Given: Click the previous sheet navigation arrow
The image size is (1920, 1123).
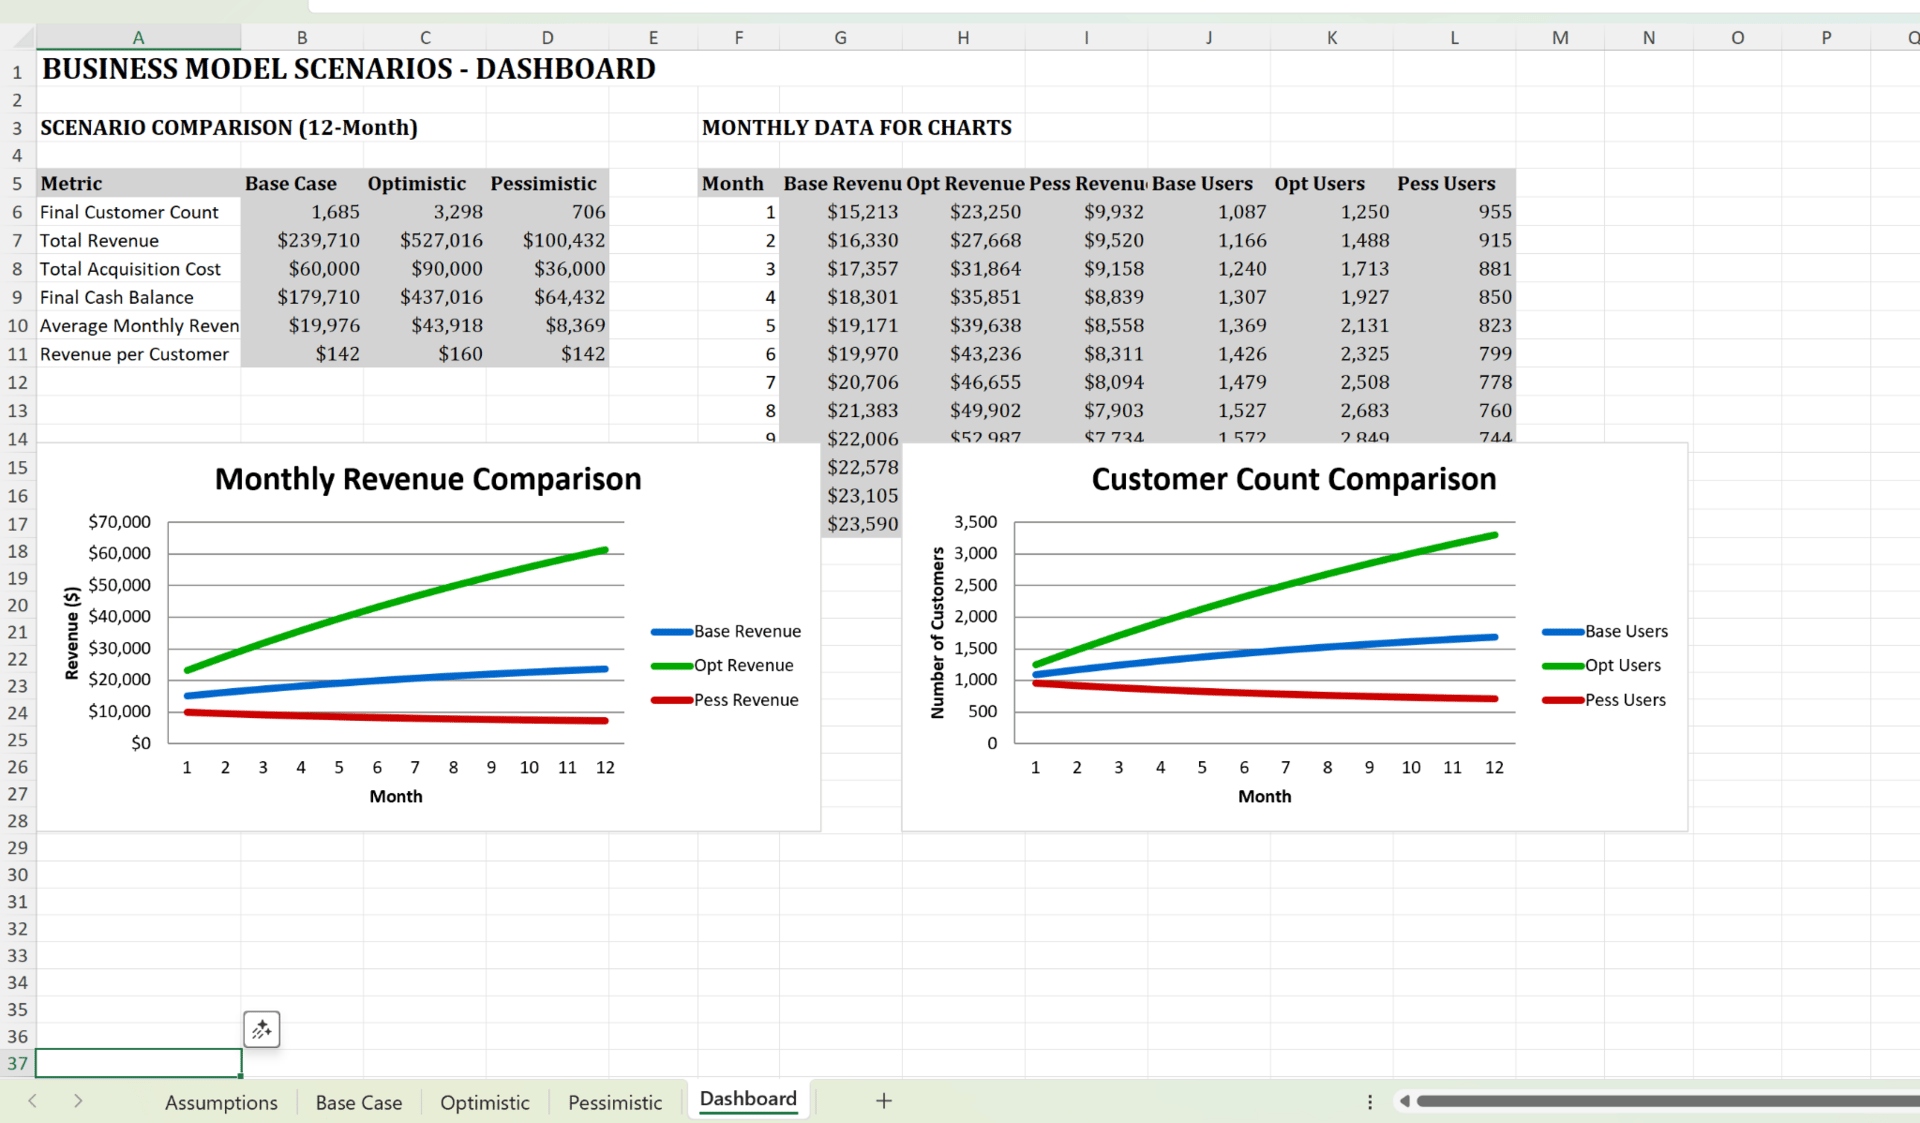Looking at the screenshot, I should click(x=33, y=1101).
